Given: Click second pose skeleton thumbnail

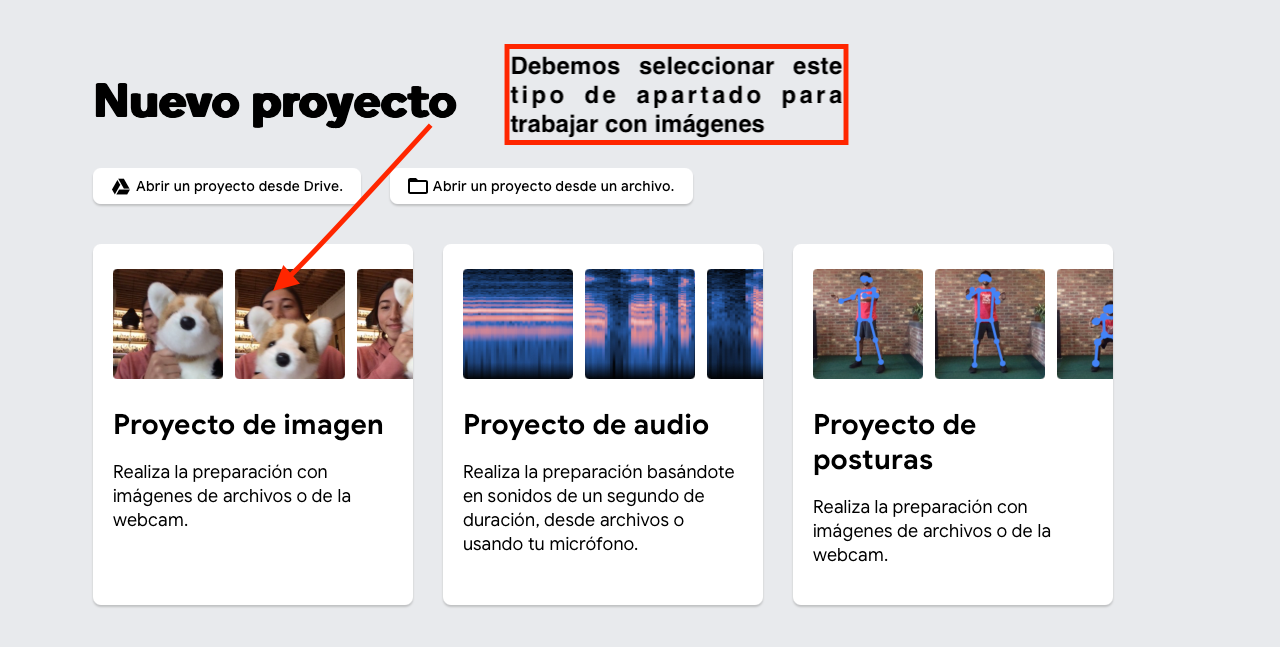Looking at the screenshot, I should (x=990, y=324).
